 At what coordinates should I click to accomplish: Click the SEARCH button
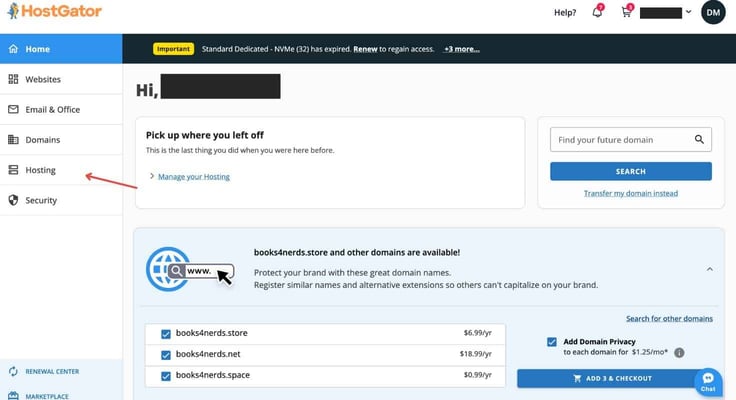[x=631, y=171]
